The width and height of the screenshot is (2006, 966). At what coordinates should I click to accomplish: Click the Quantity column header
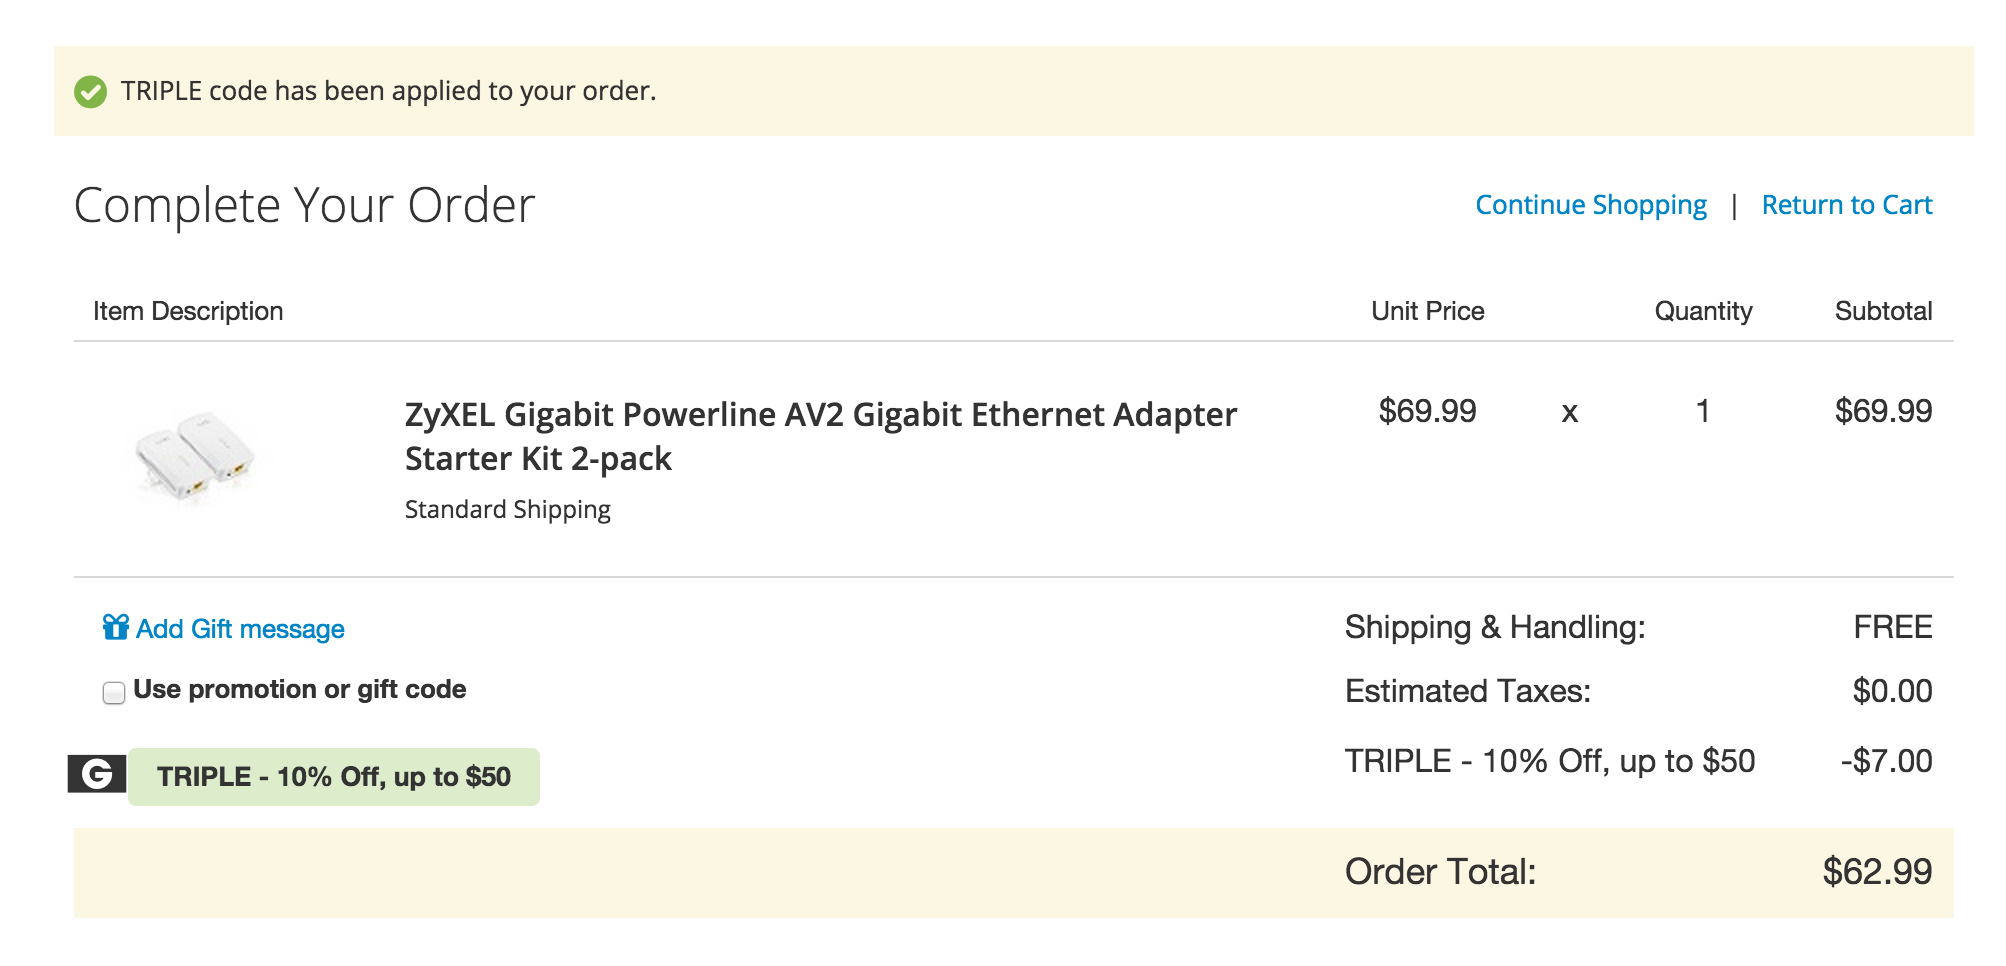(x=1702, y=311)
